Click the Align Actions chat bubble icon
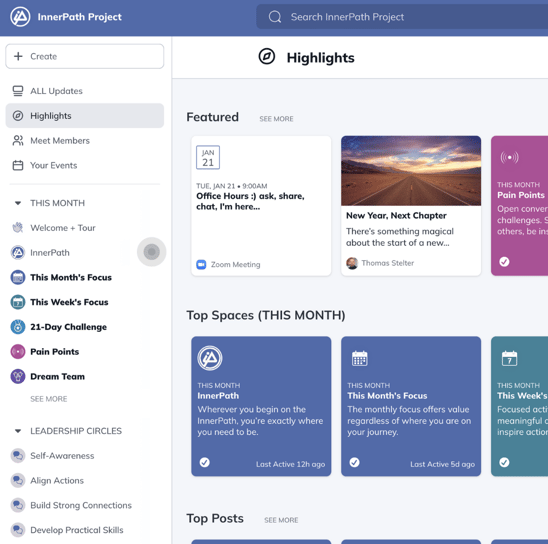548x544 pixels. pyautogui.click(x=18, y=480)
